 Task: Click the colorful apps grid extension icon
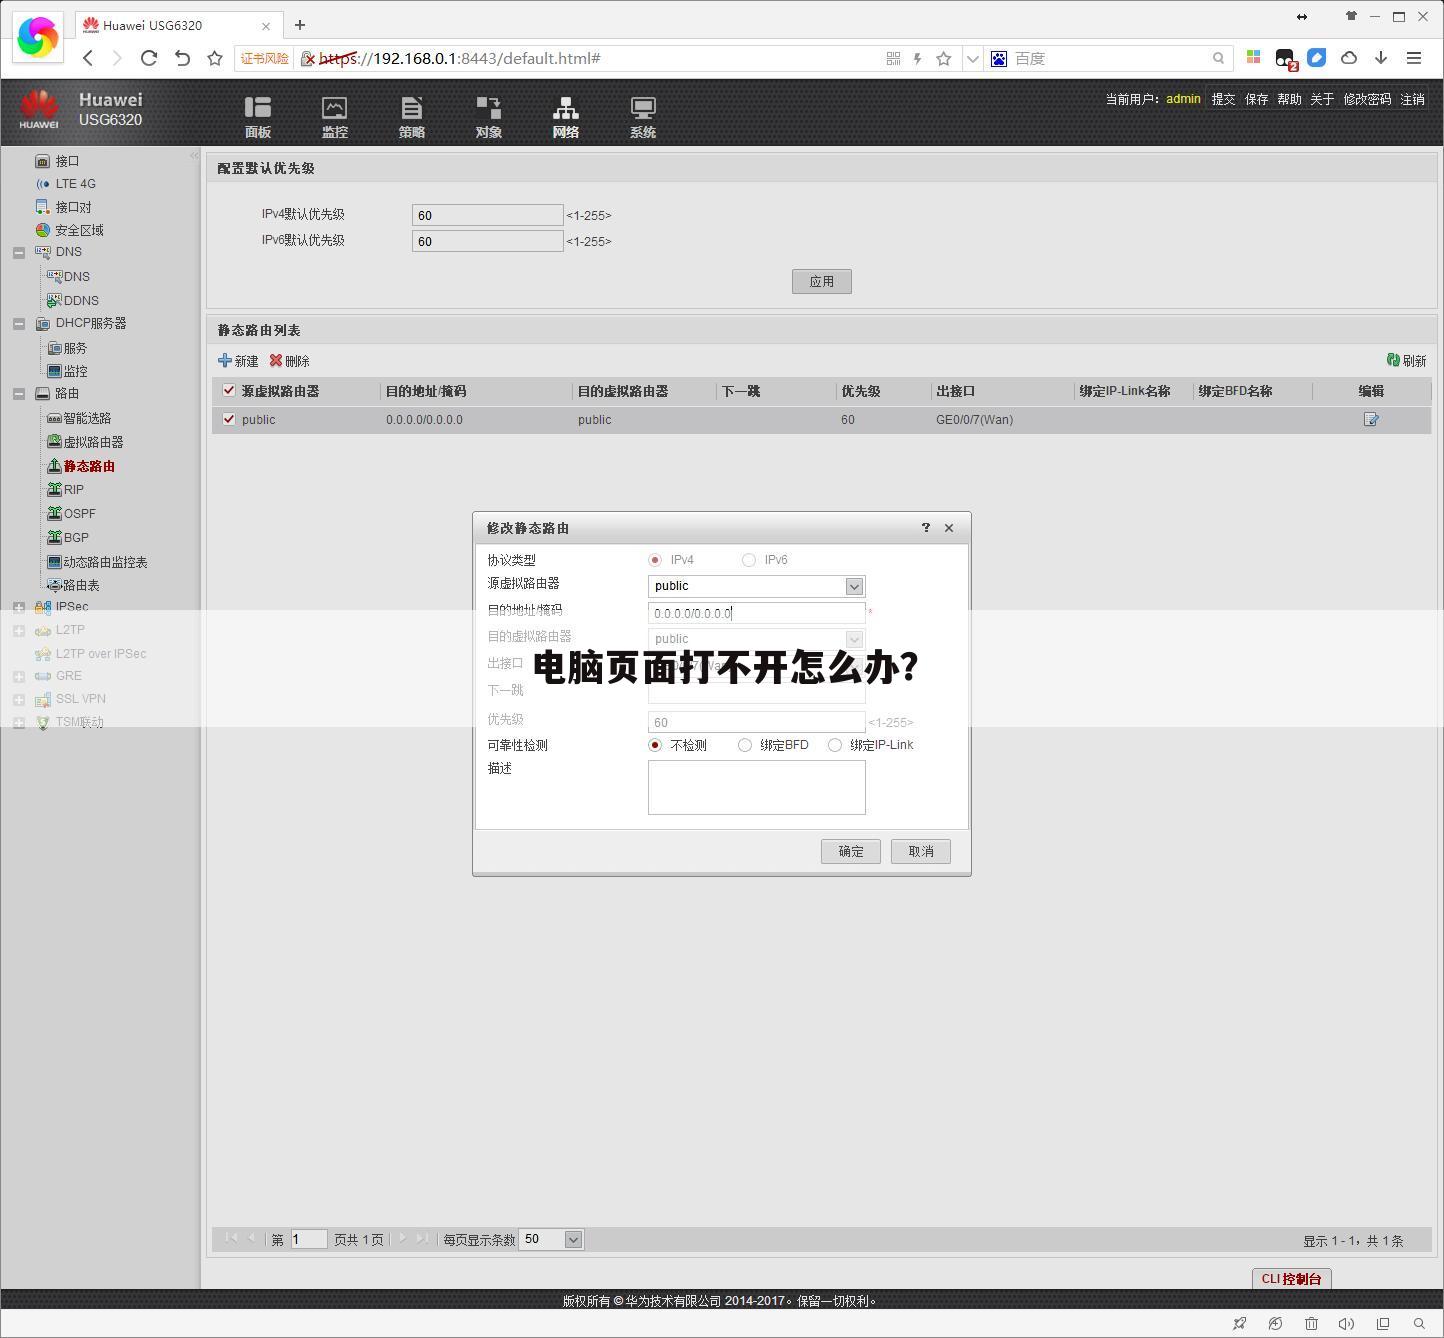[1253, 58]
